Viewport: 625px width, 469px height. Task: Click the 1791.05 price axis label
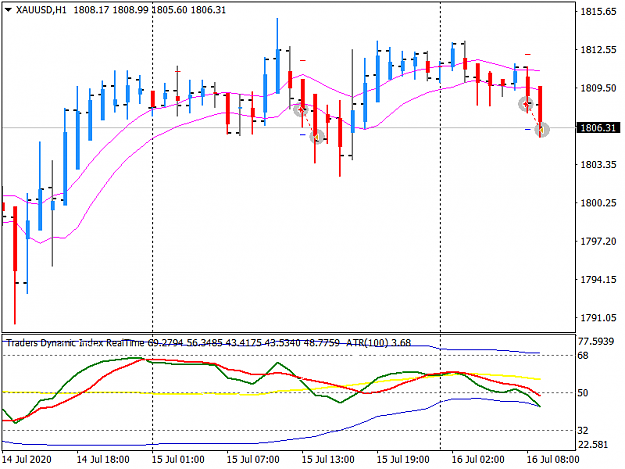pos(598,318)
